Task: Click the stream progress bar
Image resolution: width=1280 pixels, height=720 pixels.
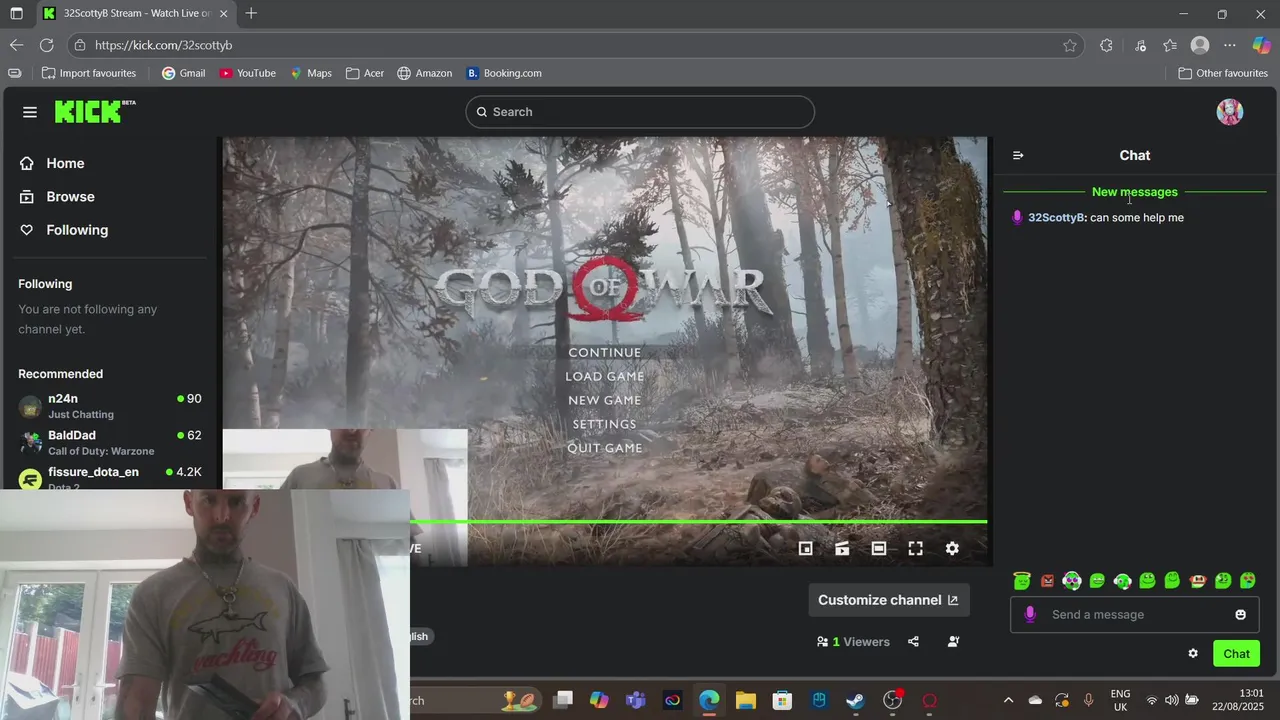Action: tap(698, 522)
